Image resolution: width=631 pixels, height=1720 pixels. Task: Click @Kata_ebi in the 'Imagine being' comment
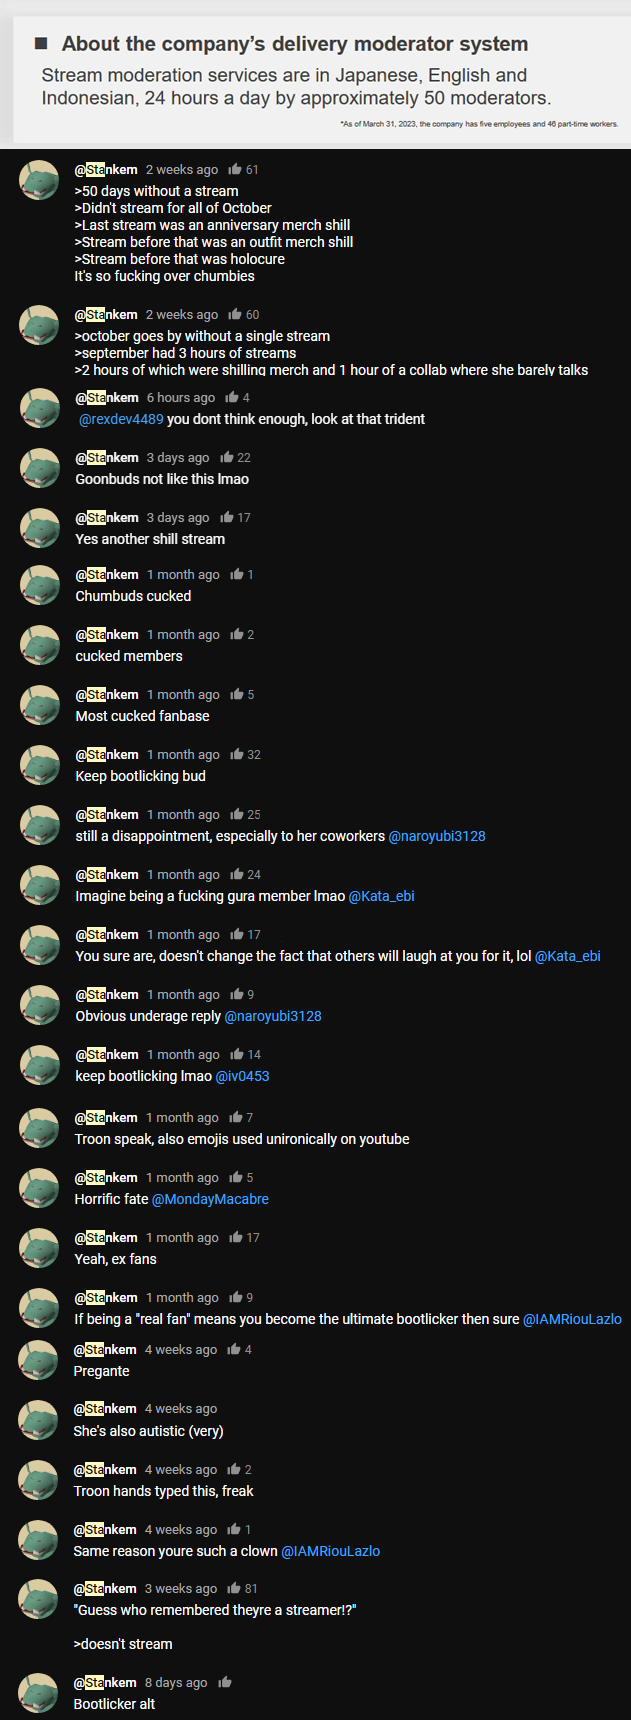[x=381, y=896]
